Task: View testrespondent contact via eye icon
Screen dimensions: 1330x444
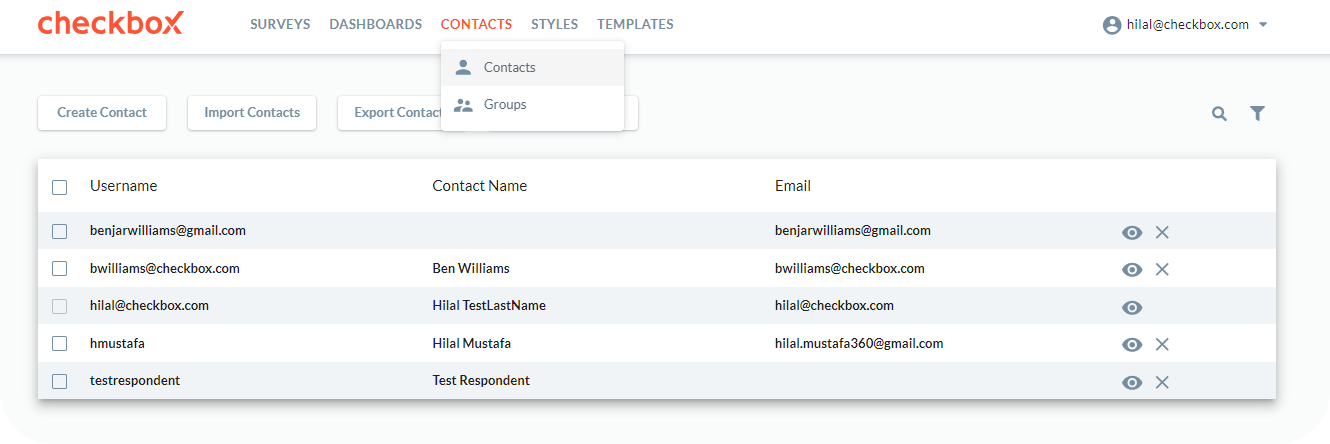Action: (1132, 382)
